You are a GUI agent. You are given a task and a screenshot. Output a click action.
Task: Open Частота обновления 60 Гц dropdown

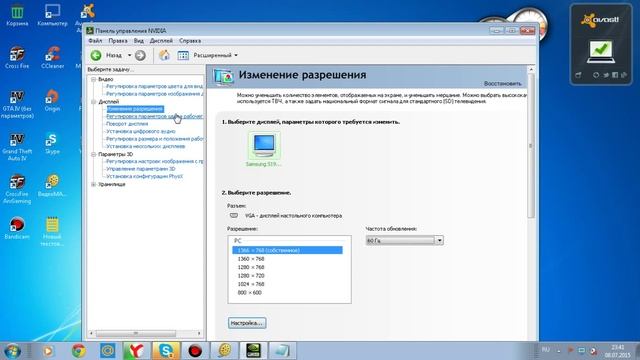[x=404, y=241]
